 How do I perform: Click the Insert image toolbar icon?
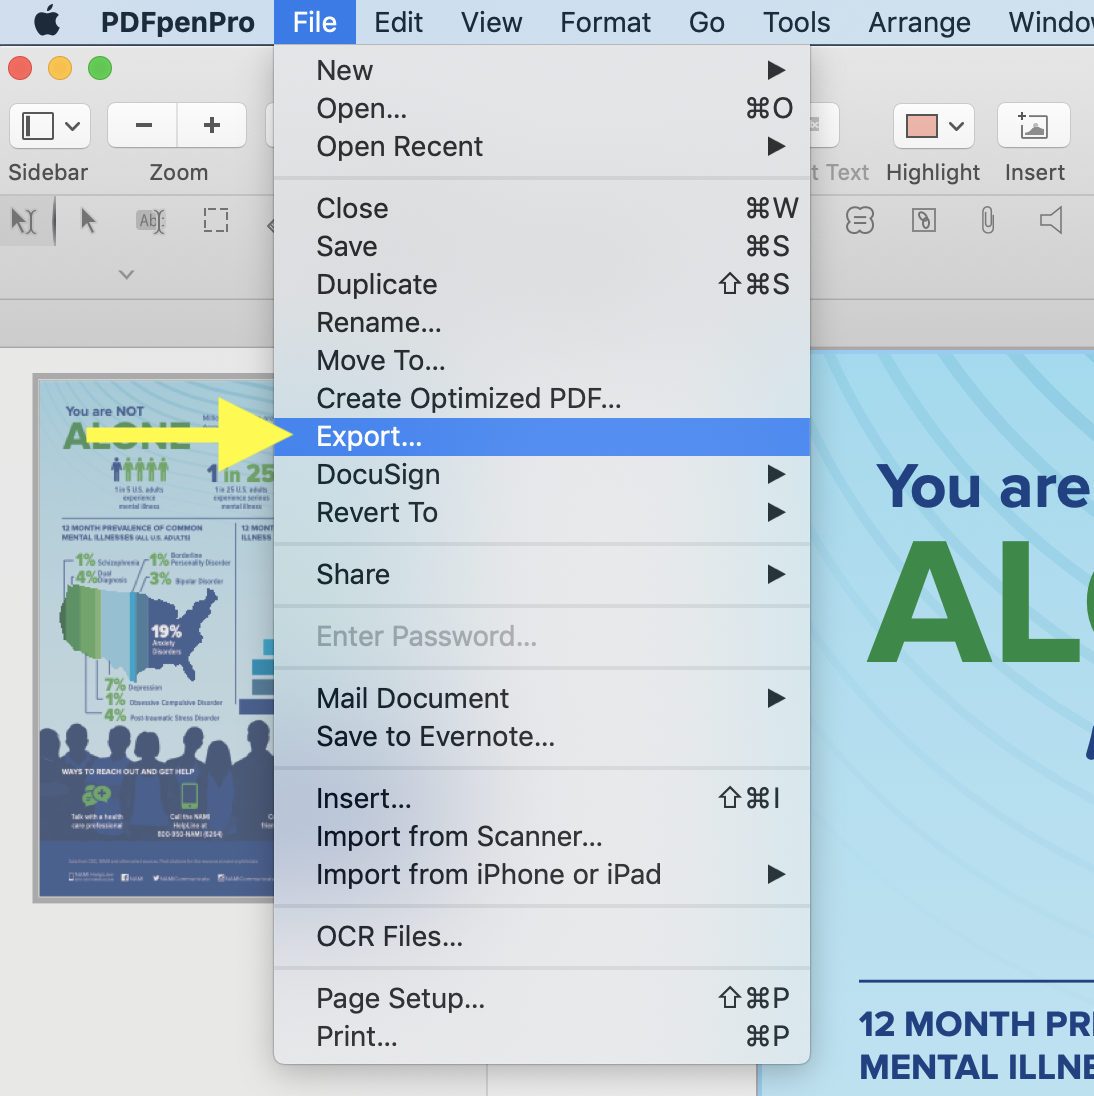(1033, 125)
